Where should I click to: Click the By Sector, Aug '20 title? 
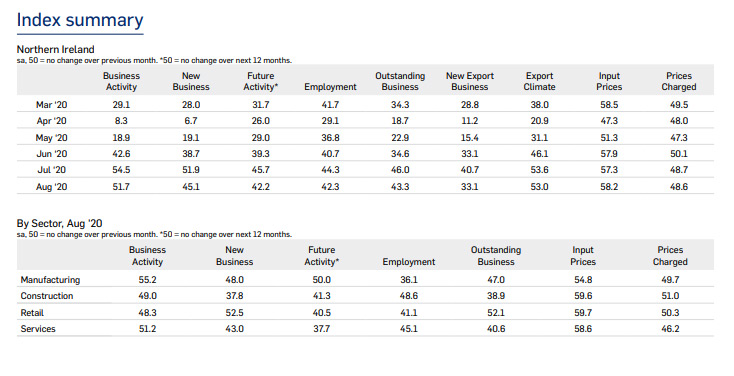click(59, 223)
